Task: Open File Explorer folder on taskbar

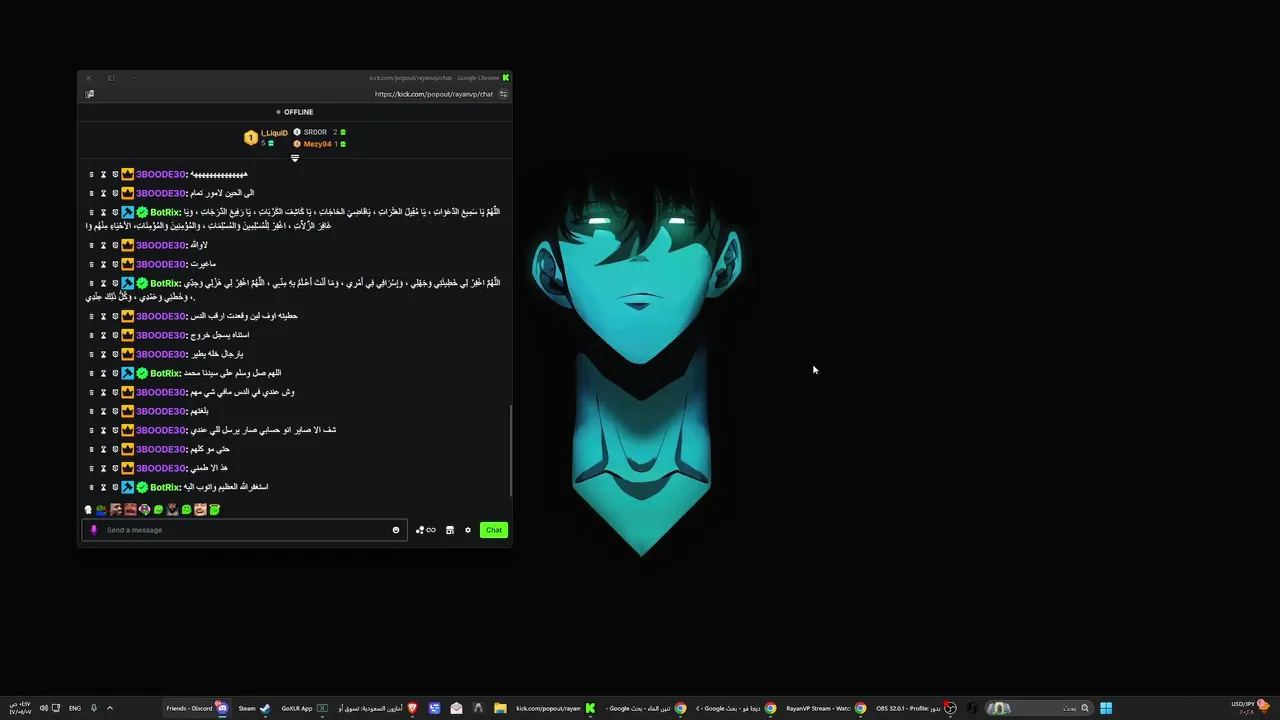Action: [500, 708]
